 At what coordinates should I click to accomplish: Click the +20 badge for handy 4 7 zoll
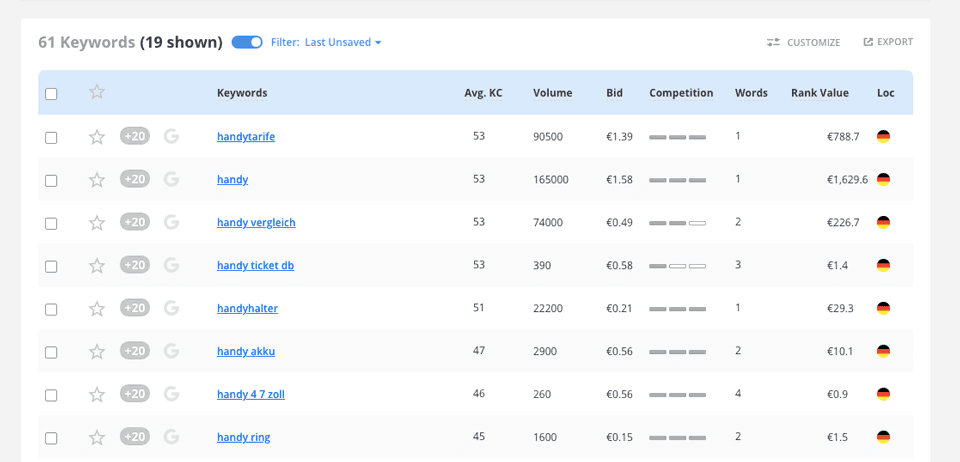point(135,394)
